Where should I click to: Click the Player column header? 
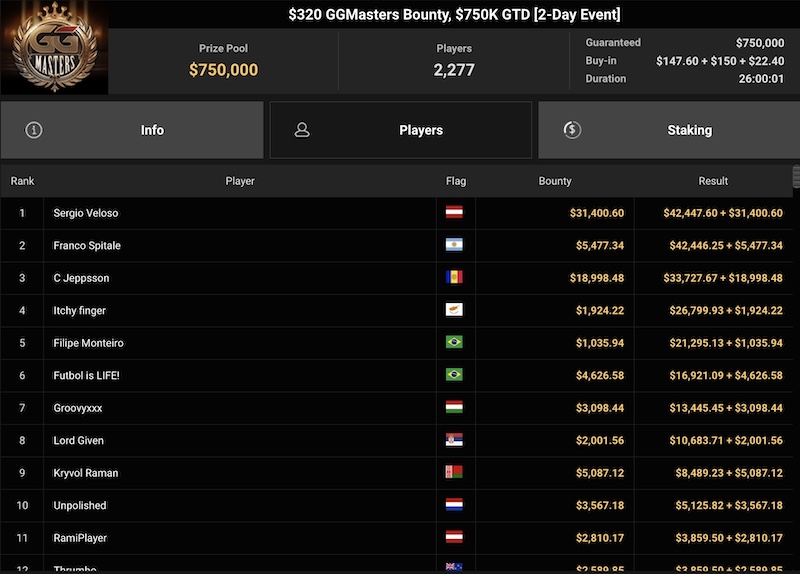coord(240,181)
